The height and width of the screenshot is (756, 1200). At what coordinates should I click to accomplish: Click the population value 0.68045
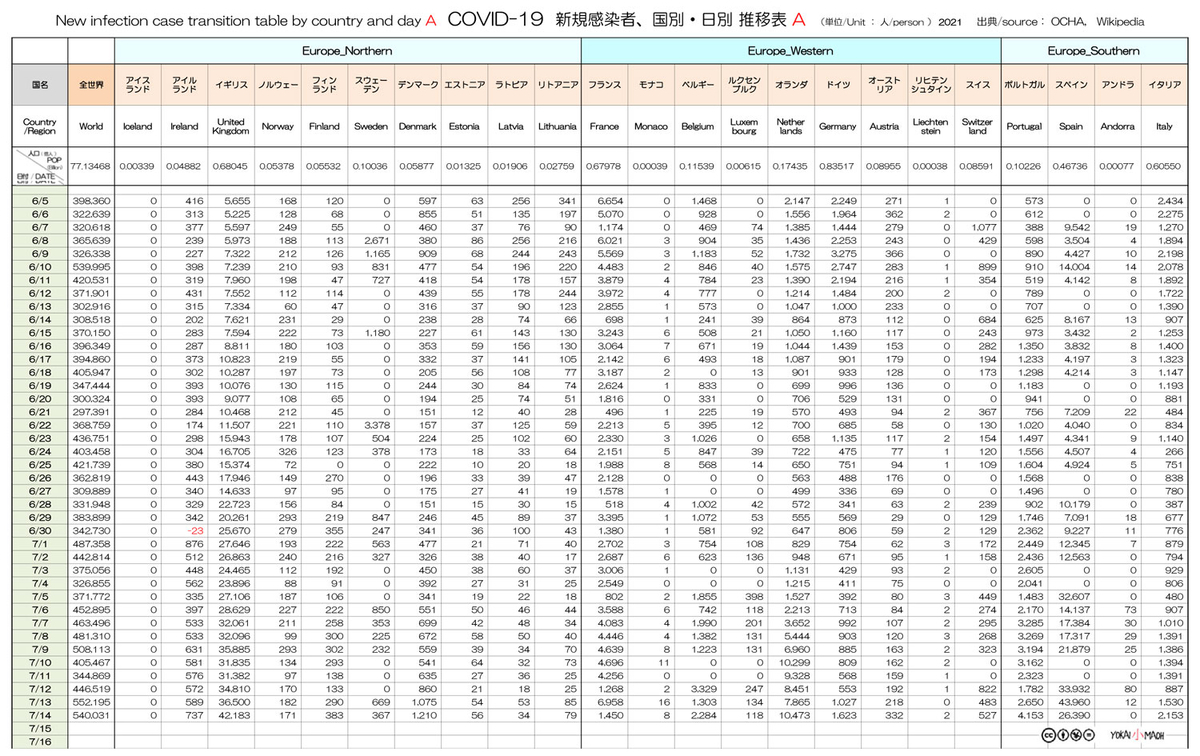coord(231,167)
